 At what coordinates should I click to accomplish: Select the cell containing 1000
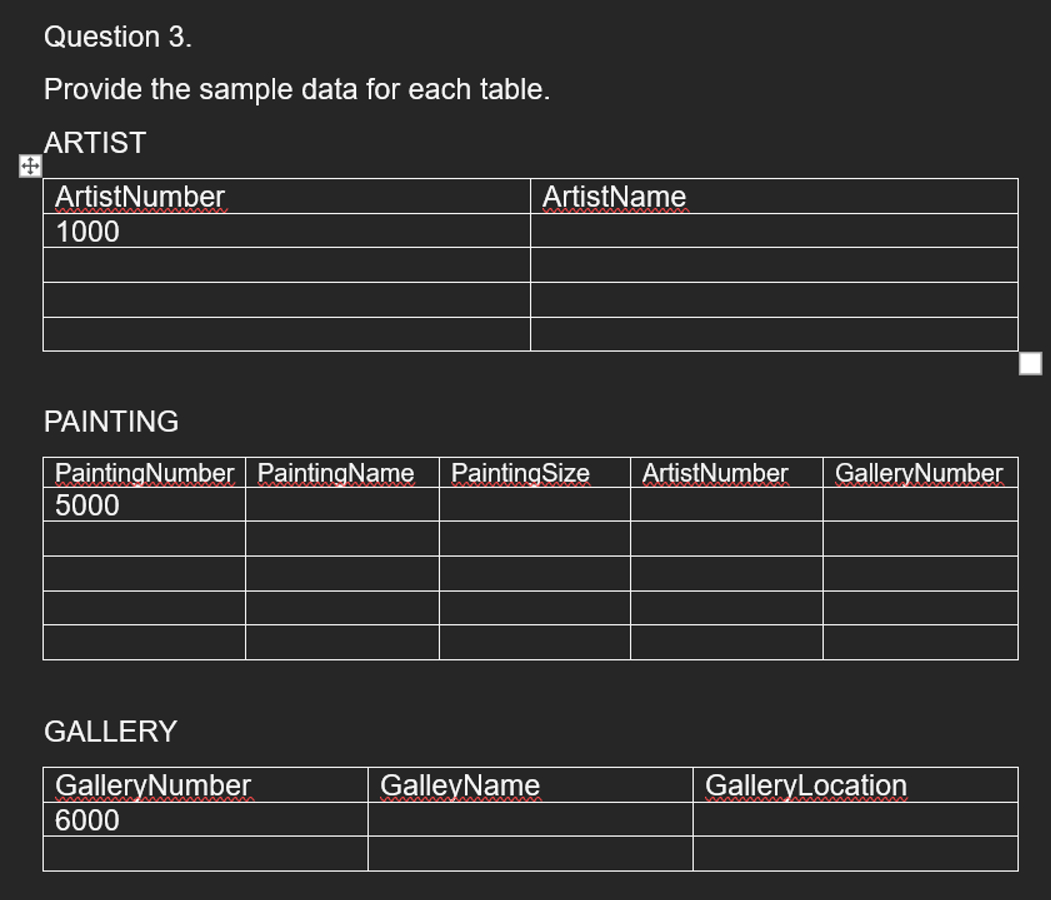coord(287,231)
